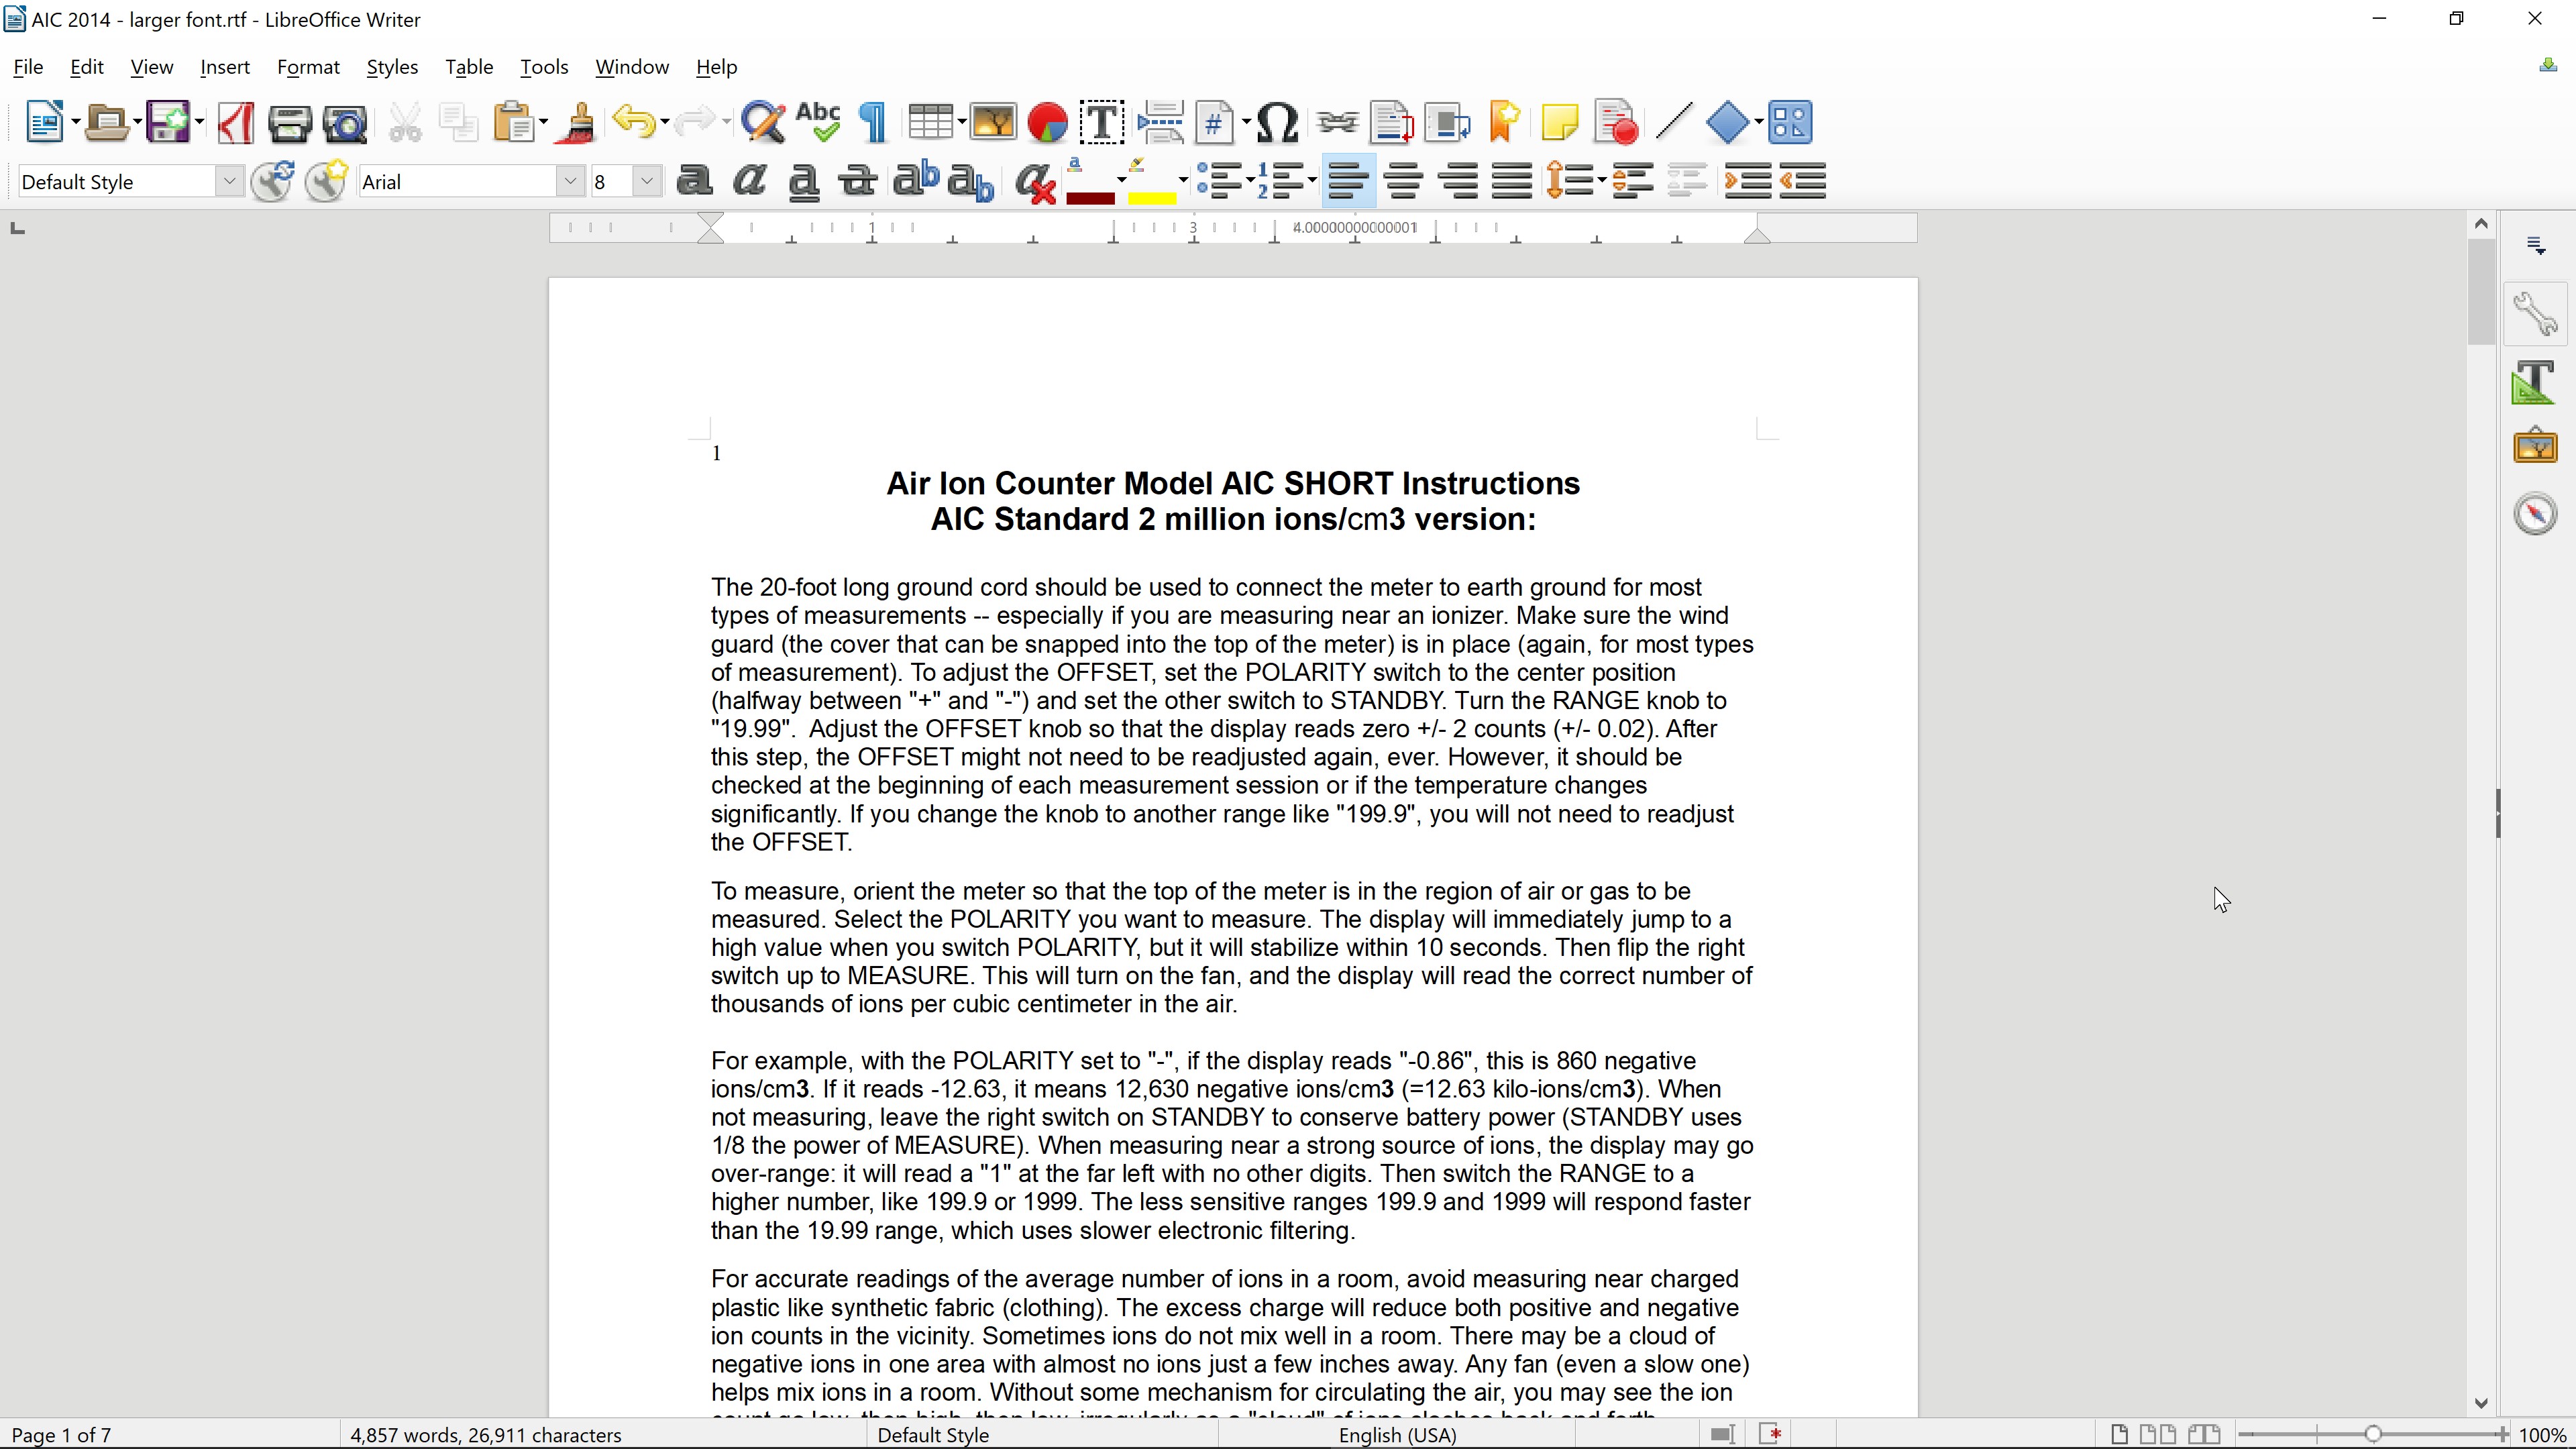Insert a chart
The image size is (2576, 1449).
1047,123
